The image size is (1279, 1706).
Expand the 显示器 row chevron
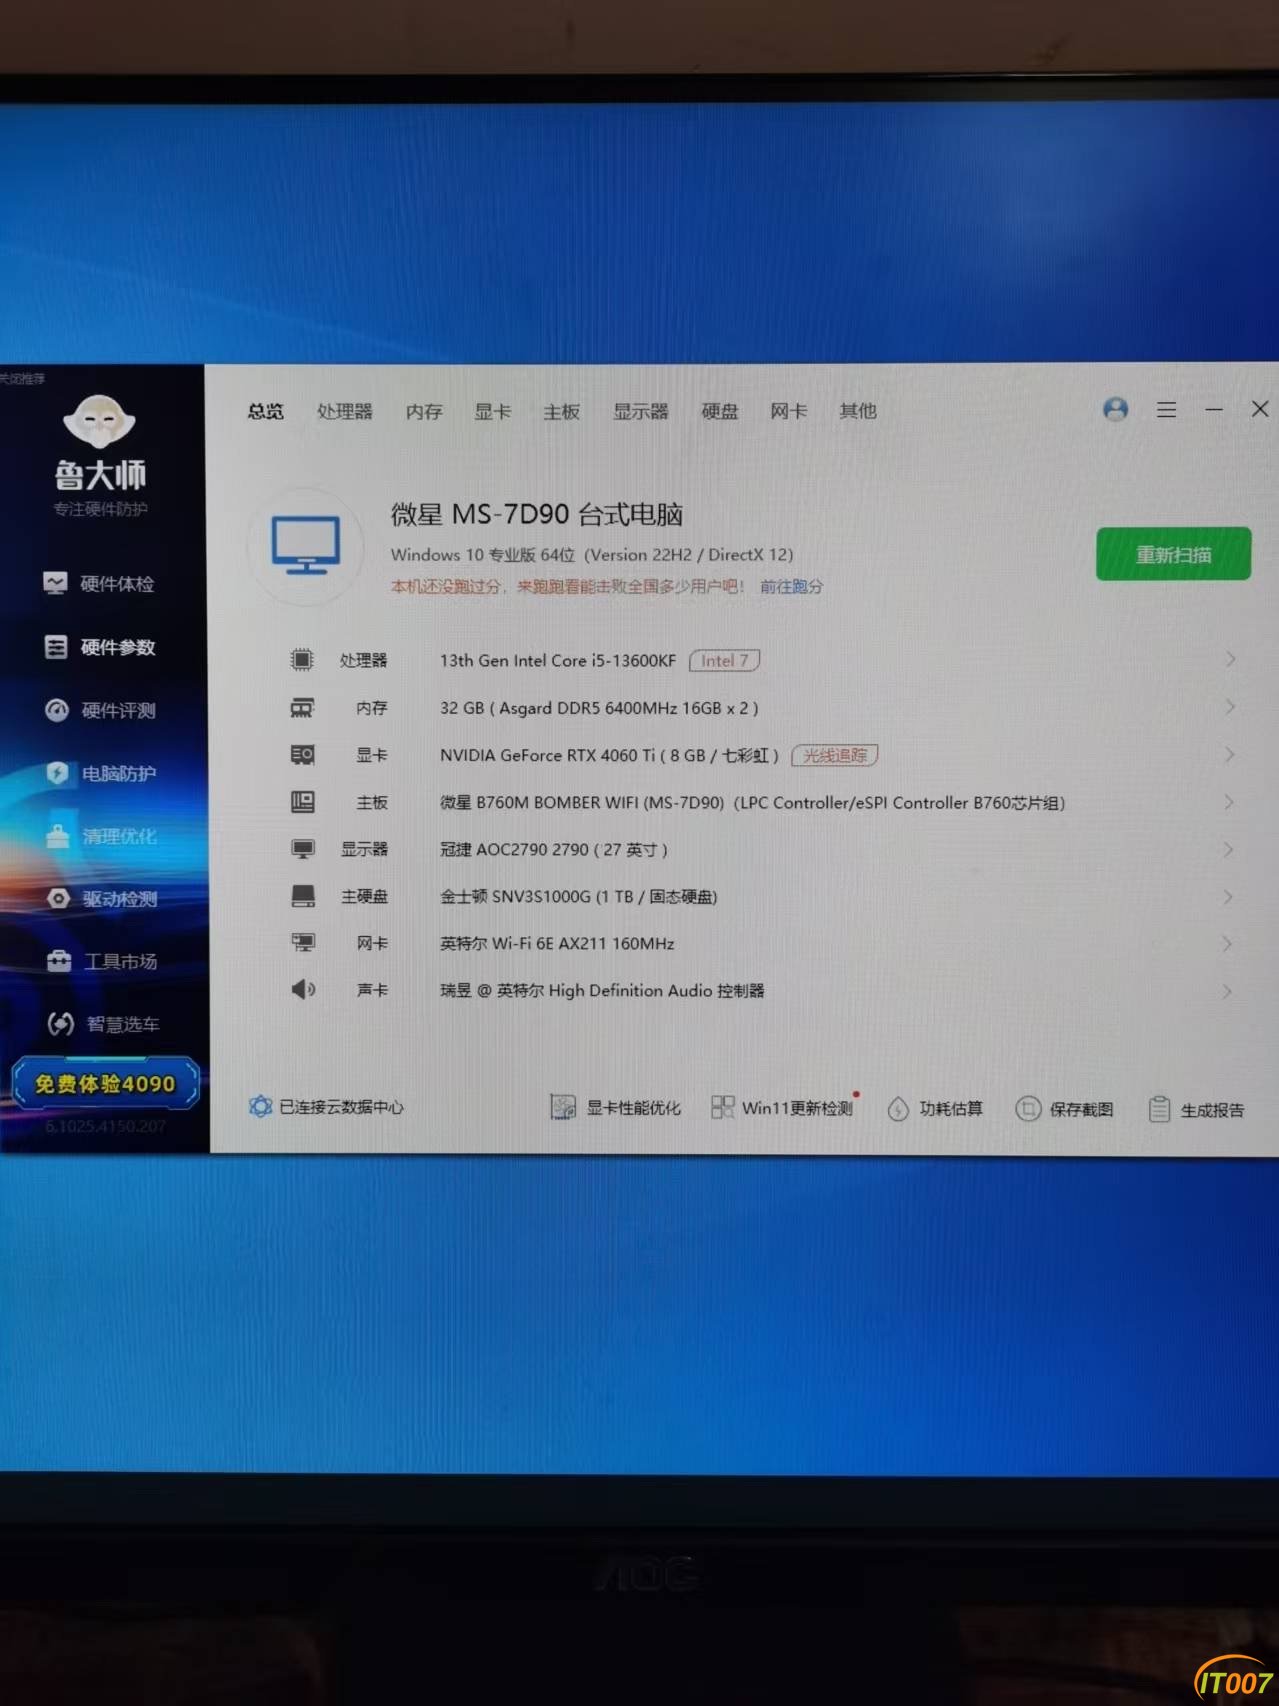tap(1231, 849)
